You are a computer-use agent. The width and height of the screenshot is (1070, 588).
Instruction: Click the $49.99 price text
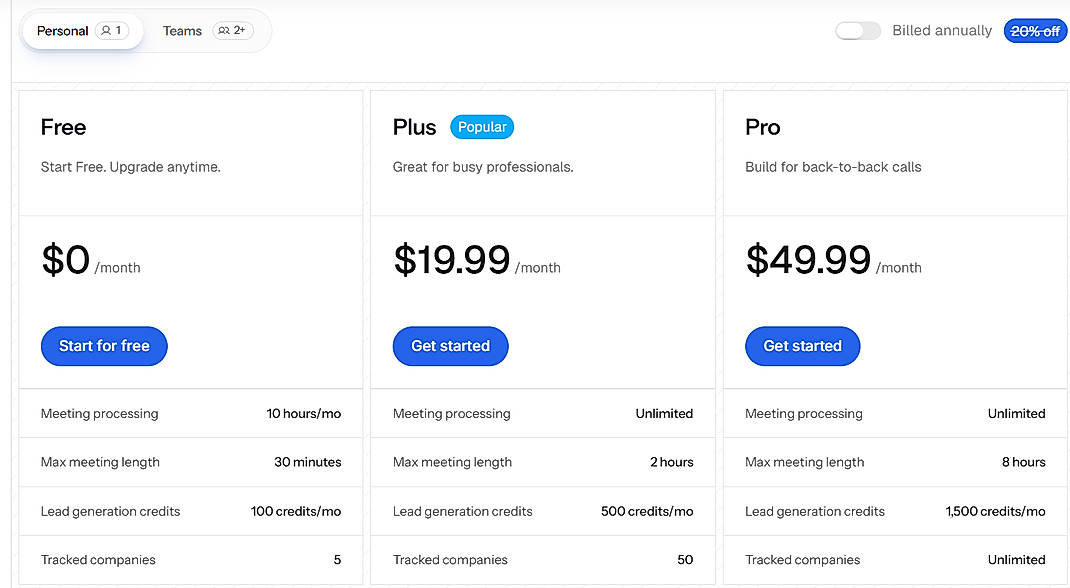808,259
